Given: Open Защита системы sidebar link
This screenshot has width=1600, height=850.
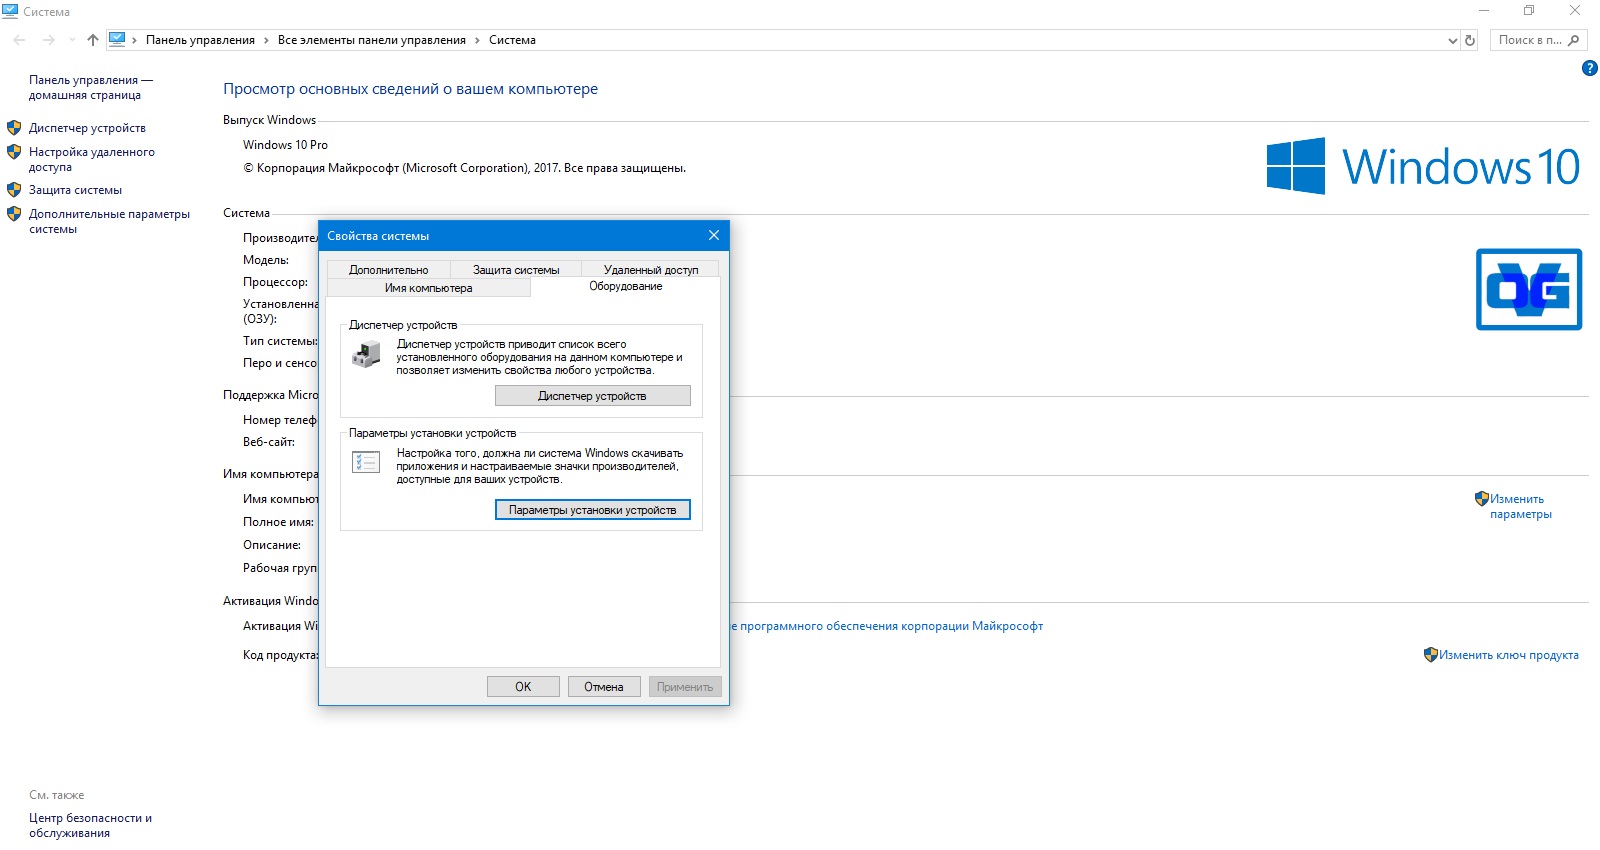Looking at the screenshot, I should click(x=75, y=190).
